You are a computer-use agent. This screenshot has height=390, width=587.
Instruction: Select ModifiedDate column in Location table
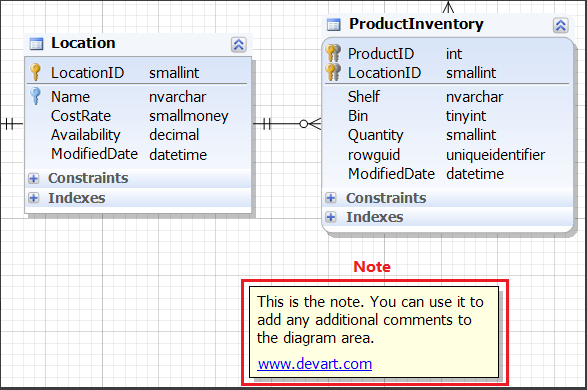137,154
